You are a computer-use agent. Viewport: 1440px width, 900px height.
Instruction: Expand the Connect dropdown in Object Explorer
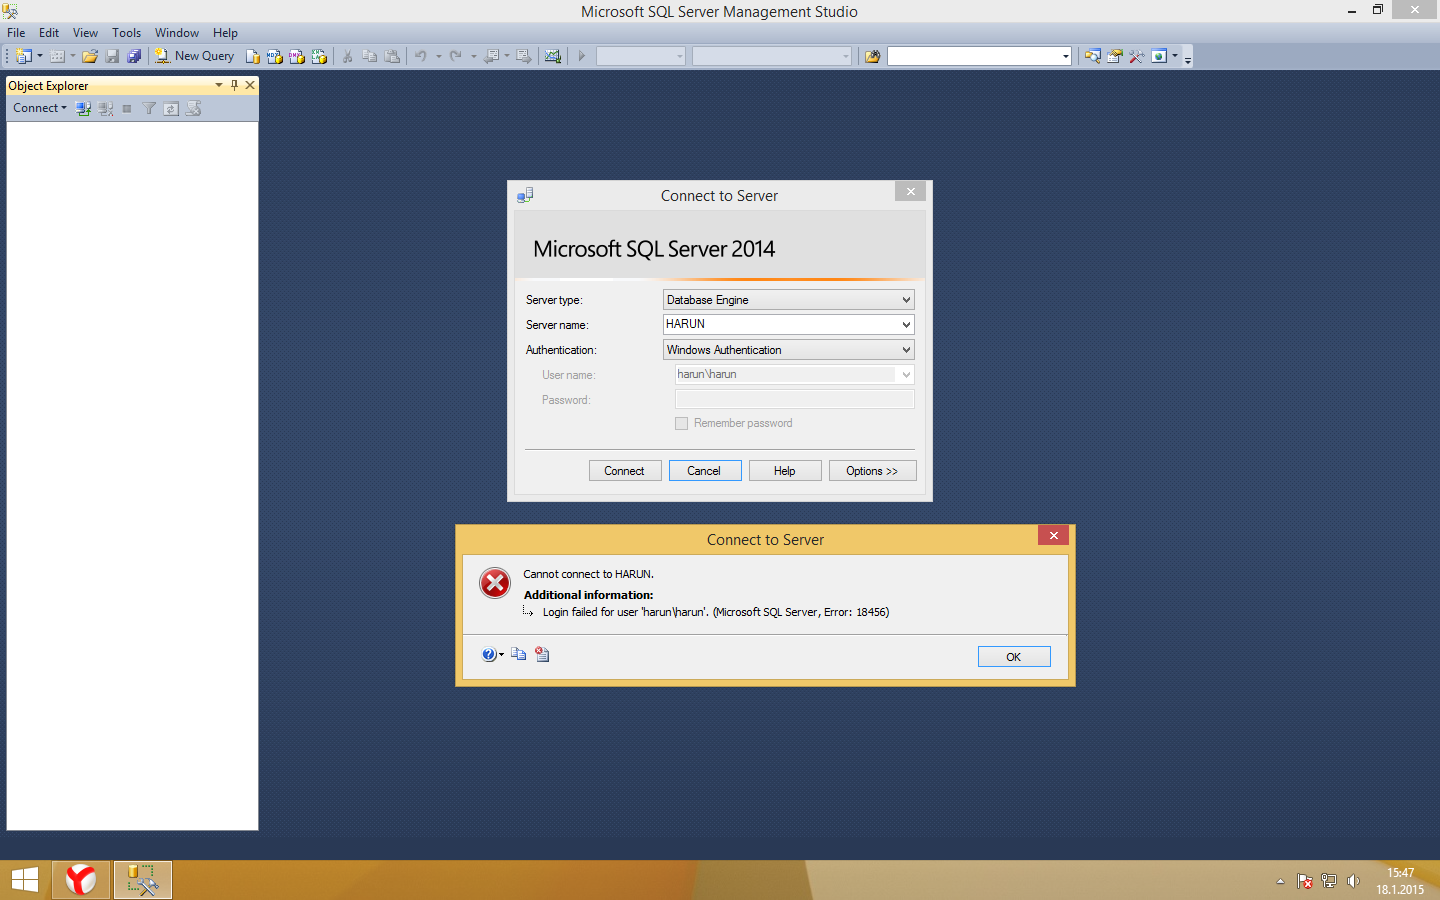64,108
